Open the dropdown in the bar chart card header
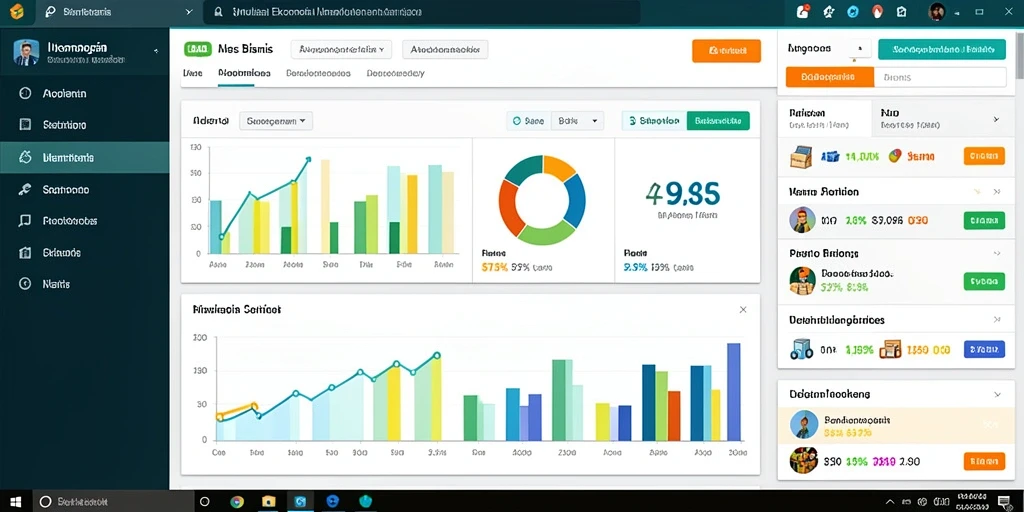Image resolution: width=1024 pixels, height=512 pixels. coord(276,121)
